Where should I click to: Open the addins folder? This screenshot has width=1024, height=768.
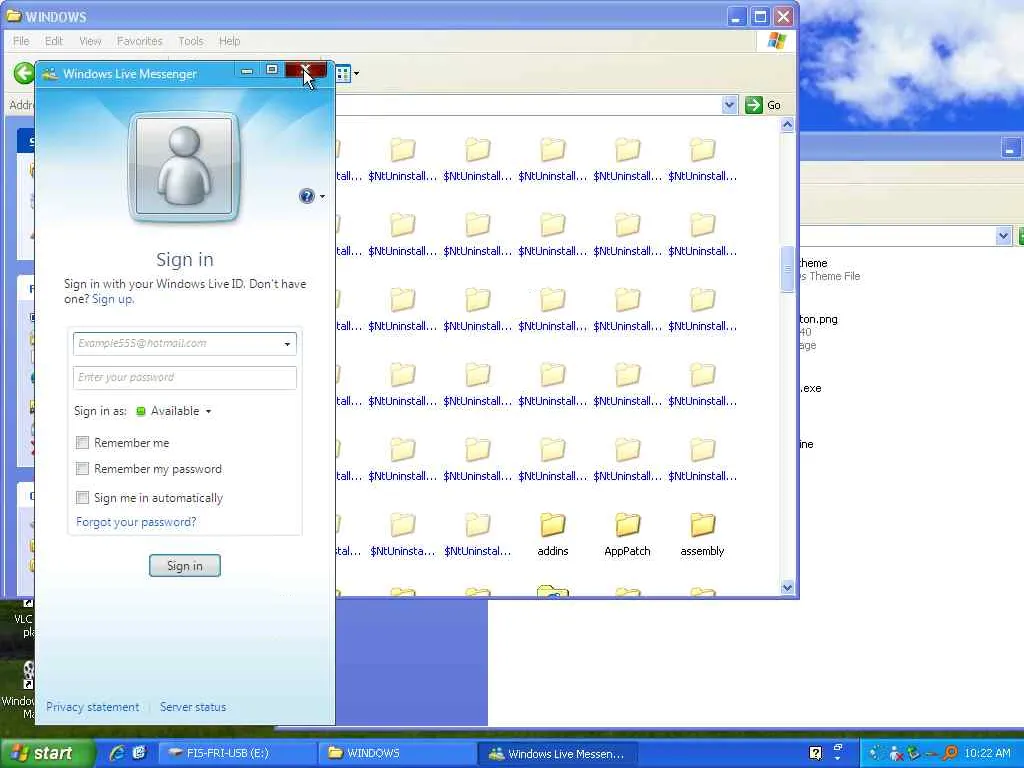[x=552, y=535]
